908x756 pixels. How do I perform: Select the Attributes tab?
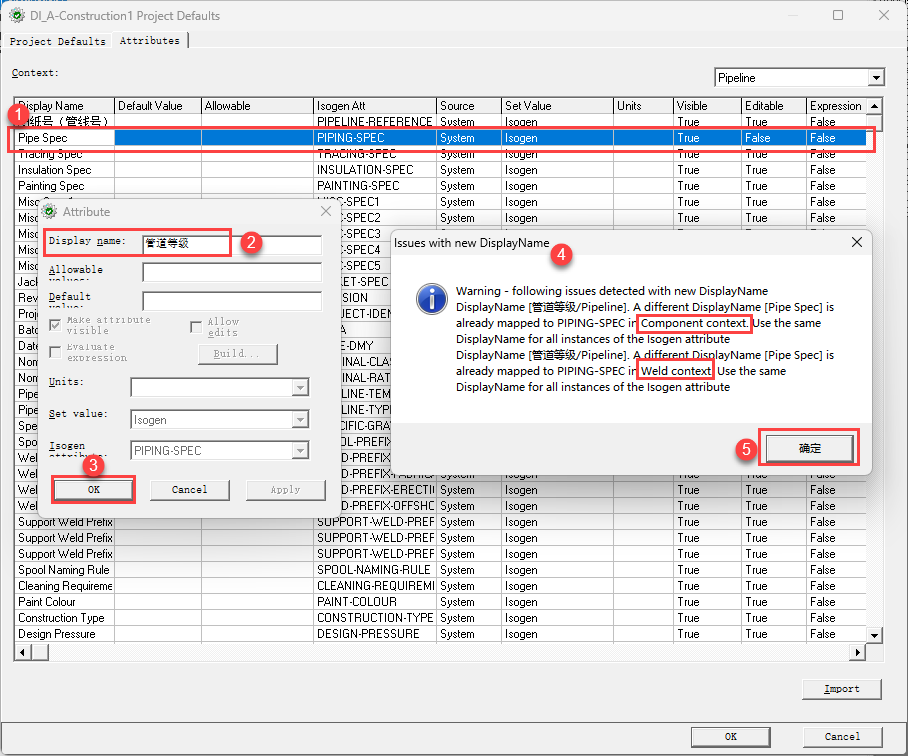(150, 41)
